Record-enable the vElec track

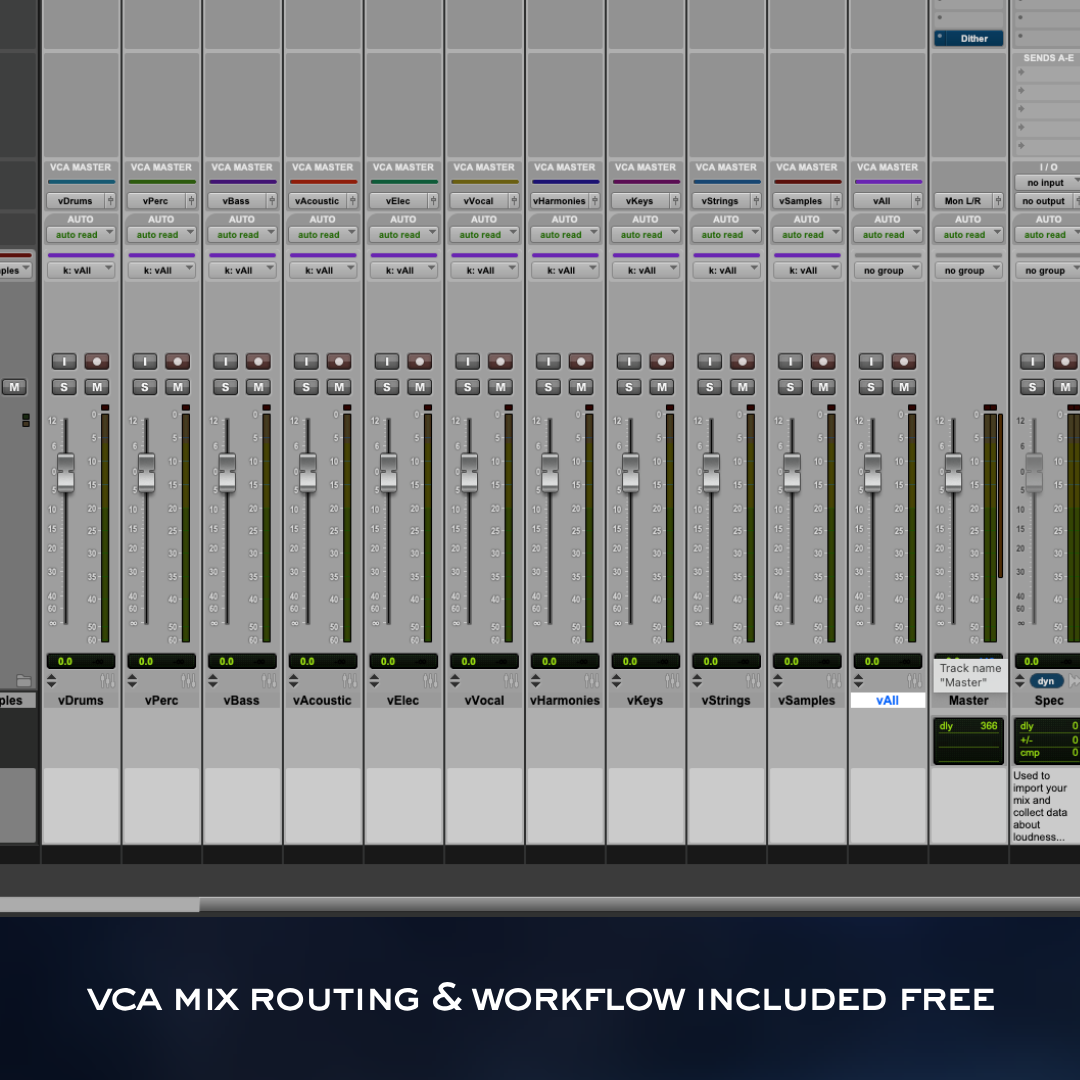coord(419,362)
